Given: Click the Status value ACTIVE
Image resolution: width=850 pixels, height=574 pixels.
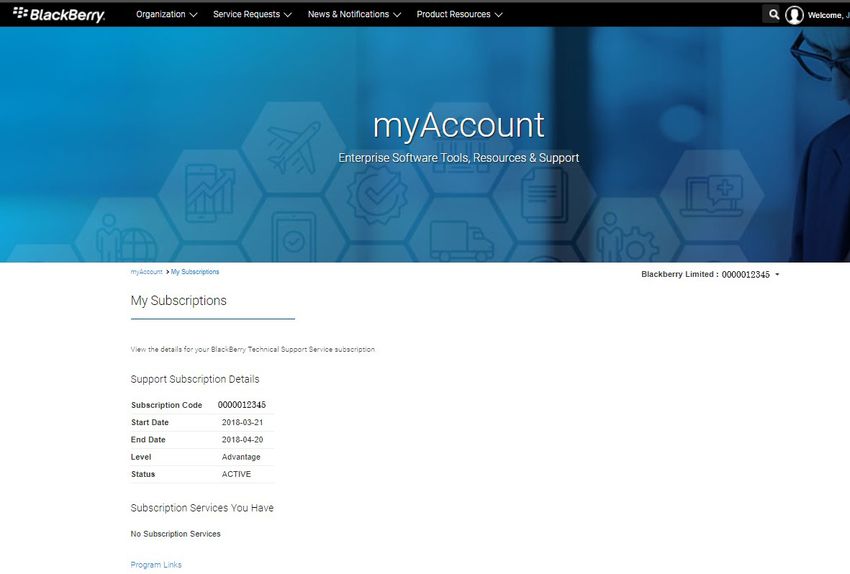Looking at the screenshot, I should (x=236, y=474).
